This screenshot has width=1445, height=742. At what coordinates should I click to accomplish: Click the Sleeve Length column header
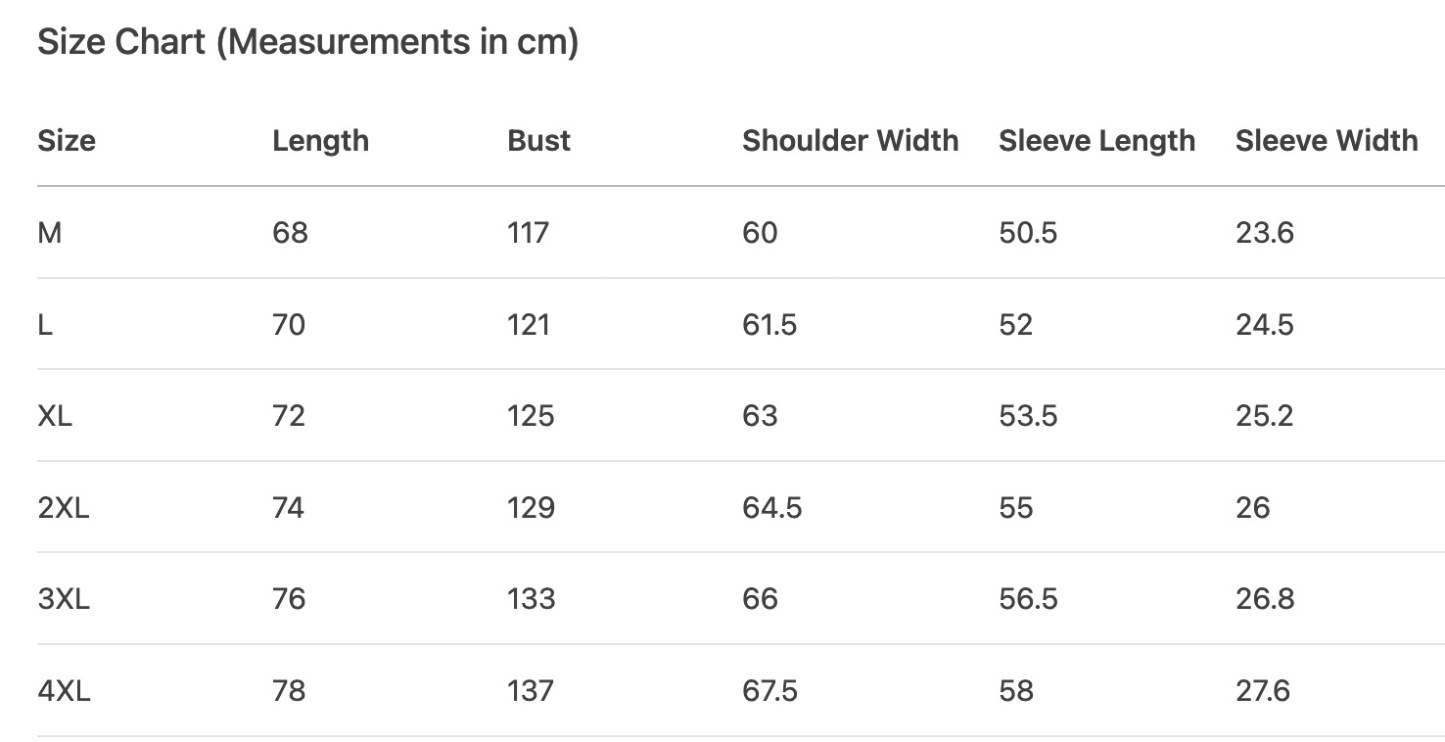1097,140
